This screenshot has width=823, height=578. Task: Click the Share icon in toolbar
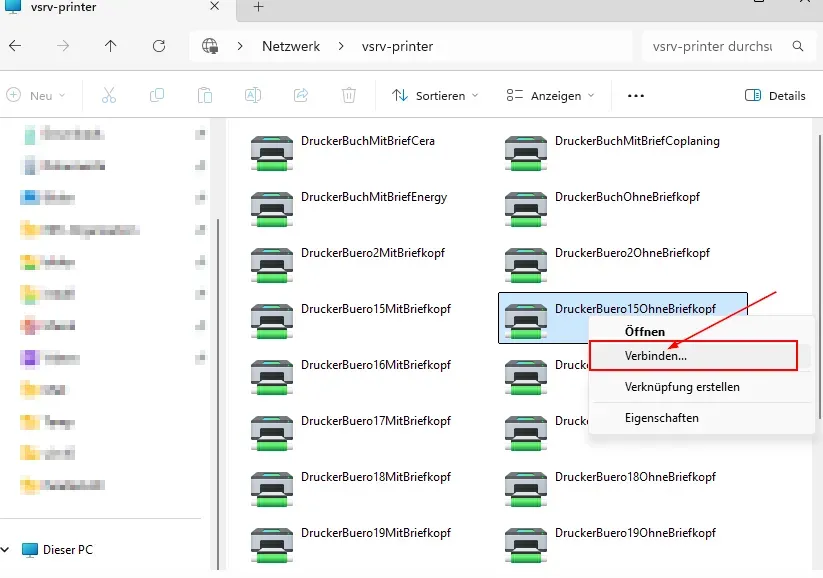(300, 95)
